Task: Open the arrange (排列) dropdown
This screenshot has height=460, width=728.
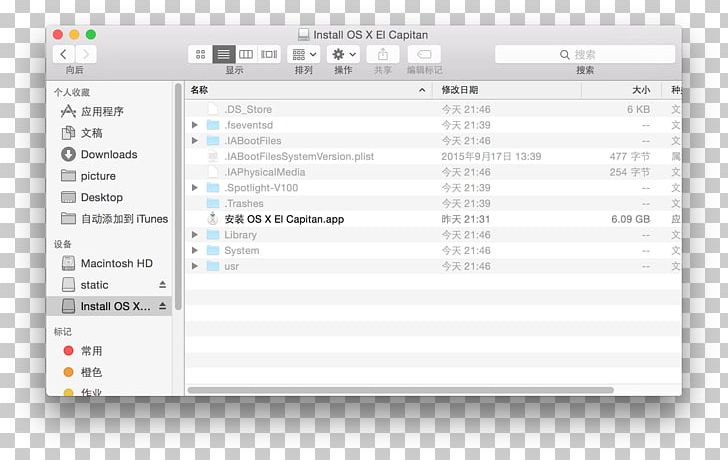Action: (x=304, y=54)
